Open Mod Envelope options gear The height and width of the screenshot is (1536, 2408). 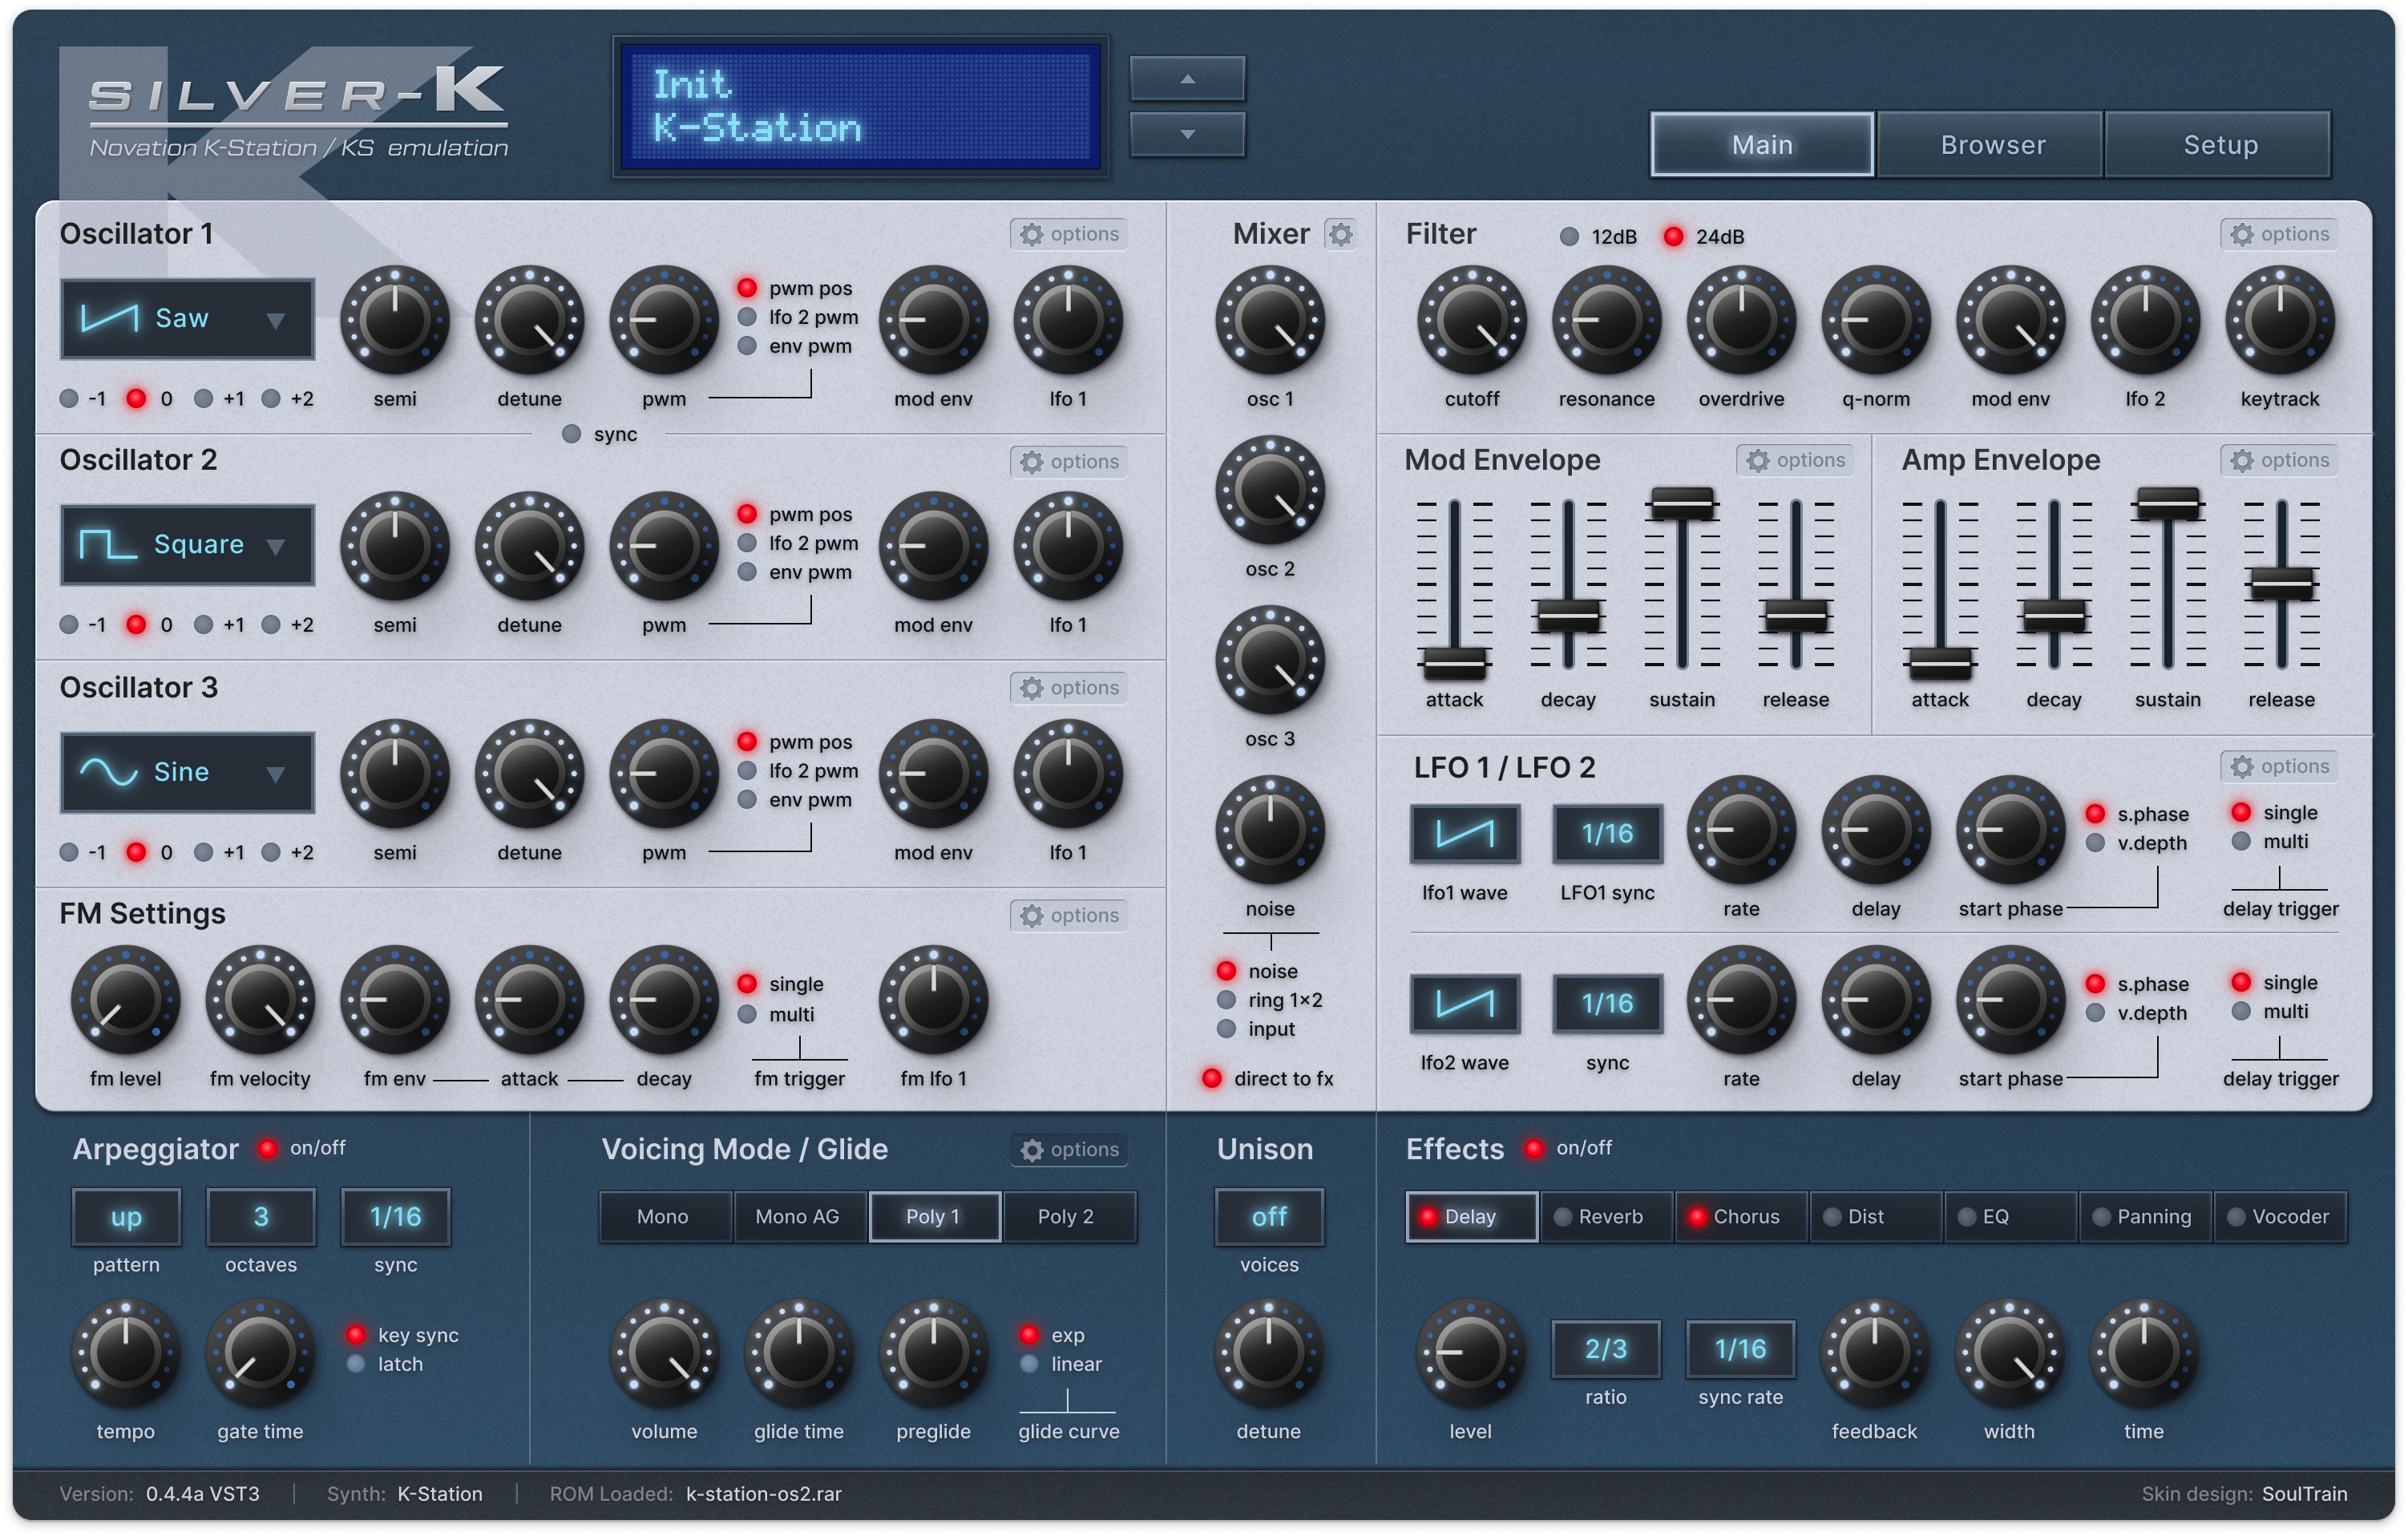(x=1796, y=460)
